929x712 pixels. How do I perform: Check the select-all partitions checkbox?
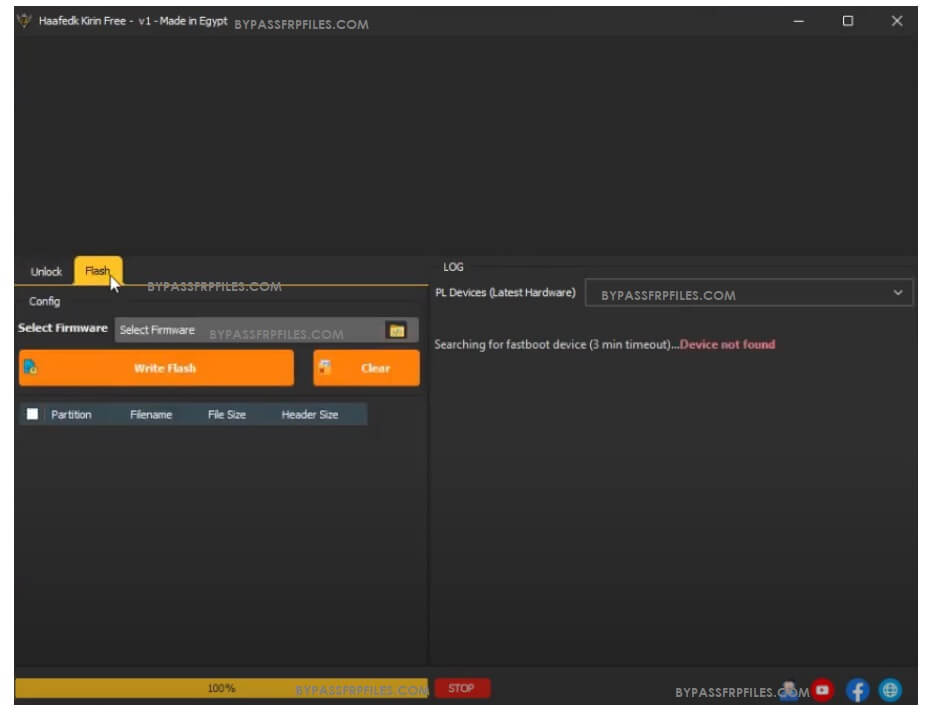32,412
